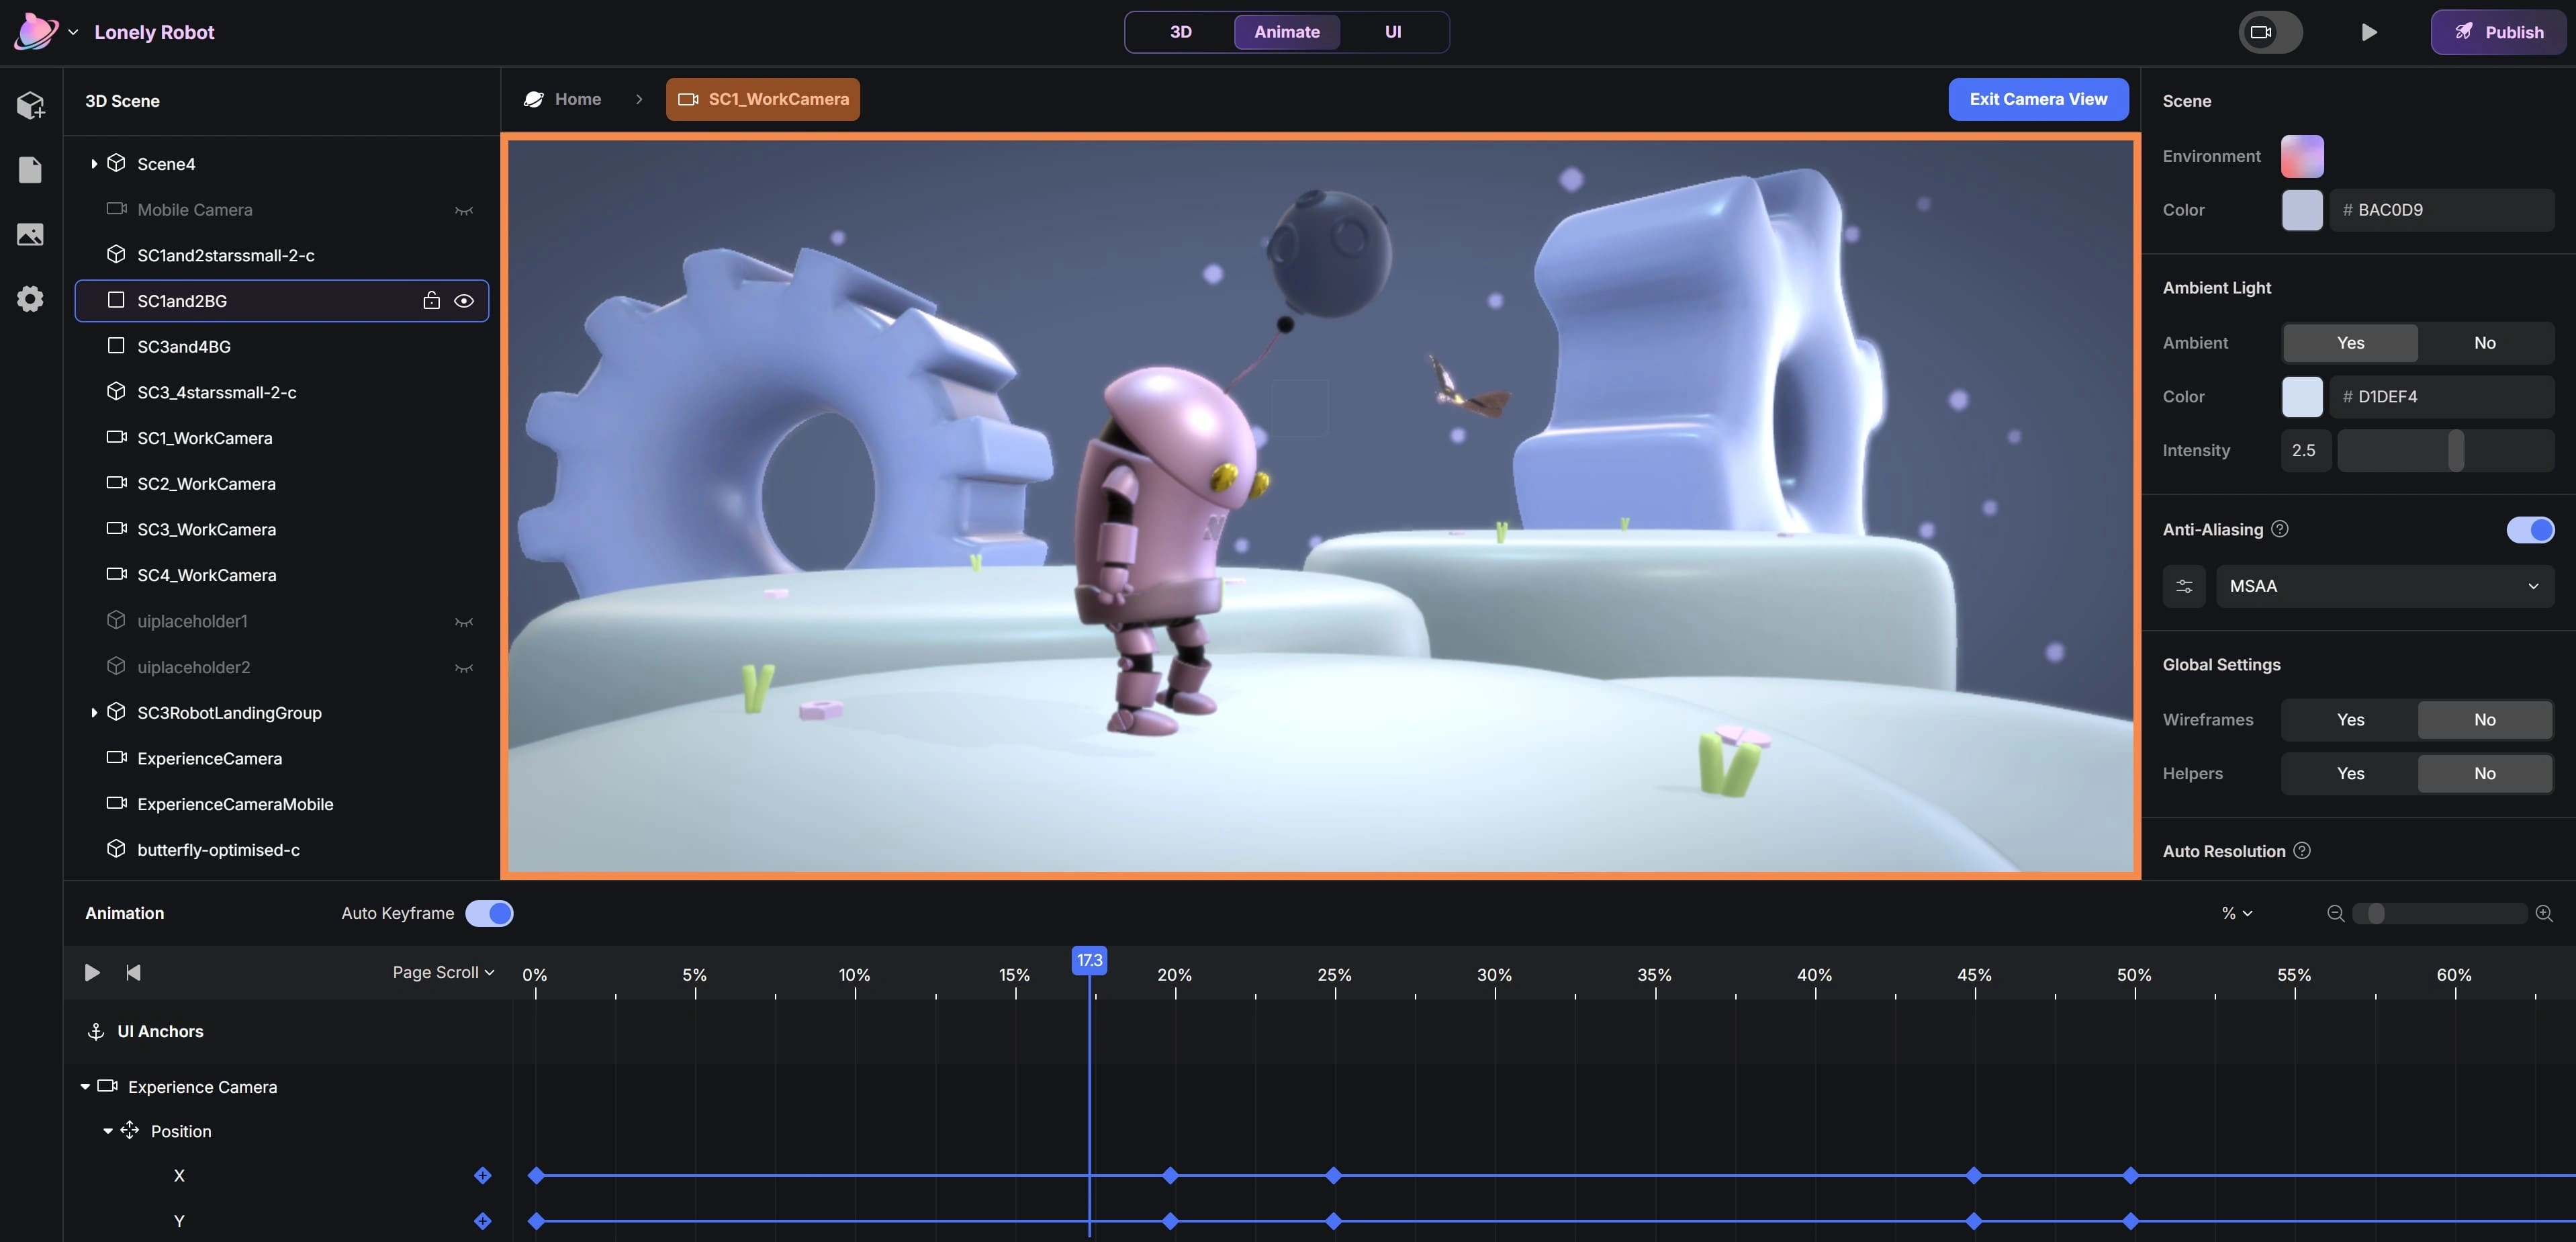Switch to the 3D mode tab
This screenshot has width=2576, height=1242.
coord(1180,32)
